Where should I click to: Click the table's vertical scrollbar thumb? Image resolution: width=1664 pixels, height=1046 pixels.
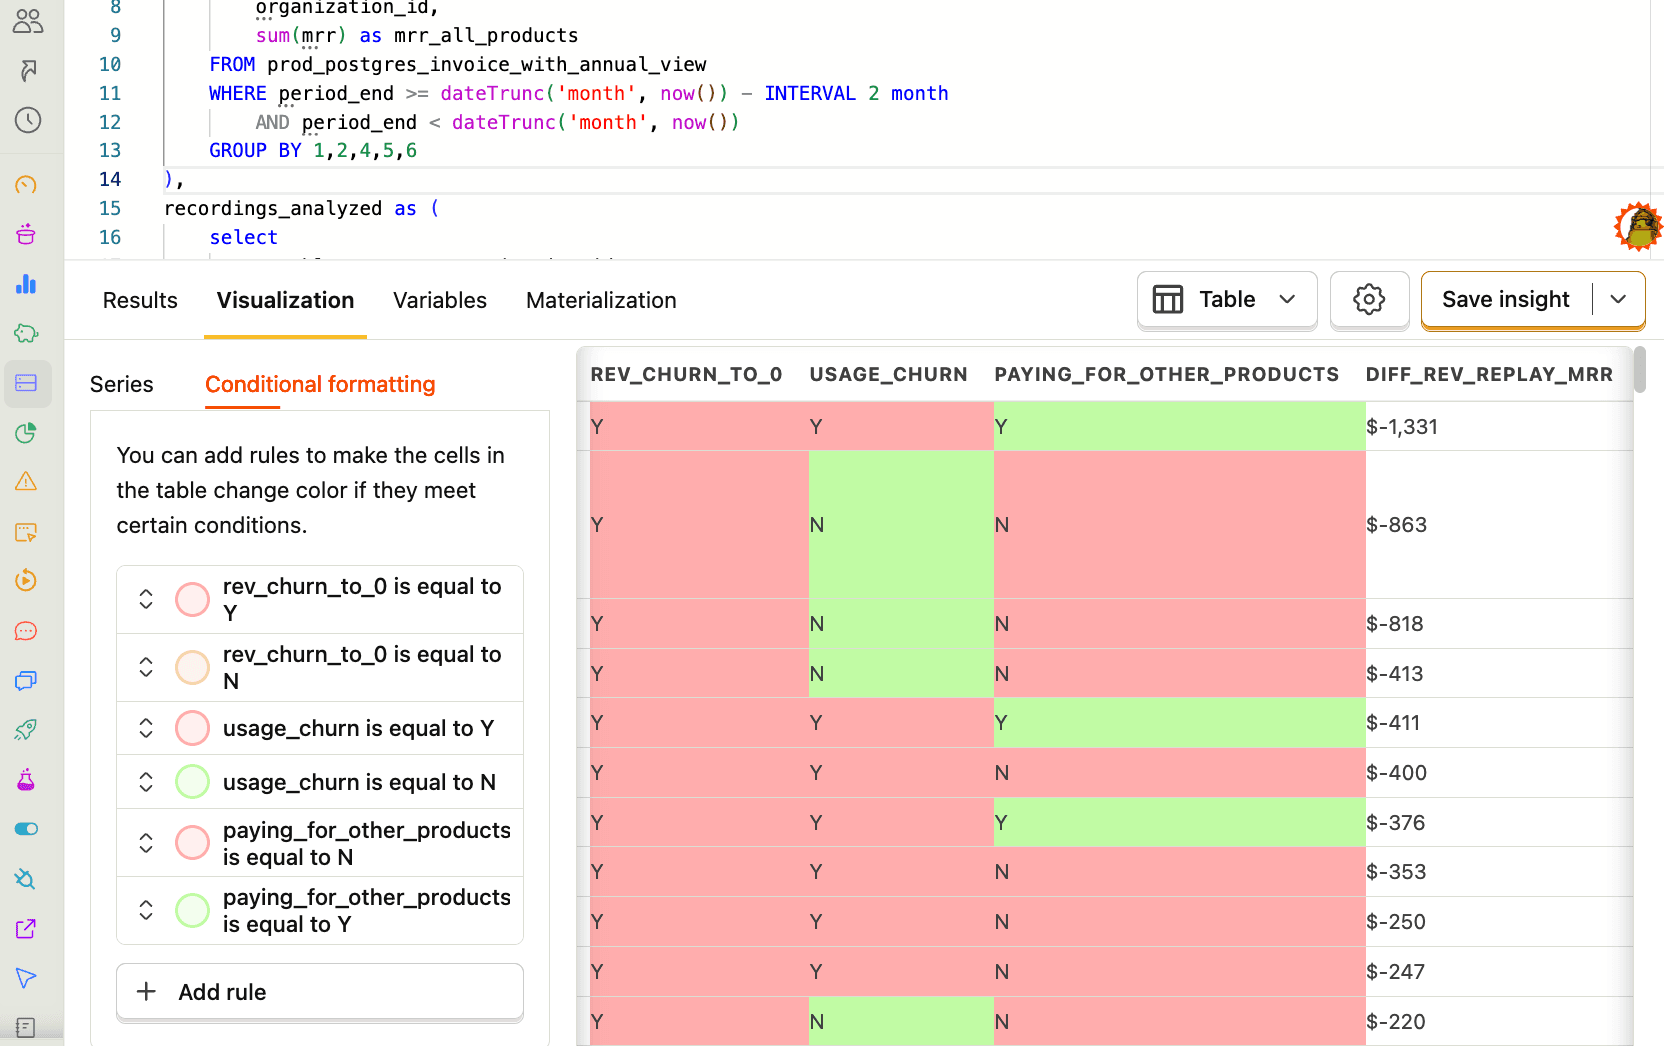[1640, 370]
